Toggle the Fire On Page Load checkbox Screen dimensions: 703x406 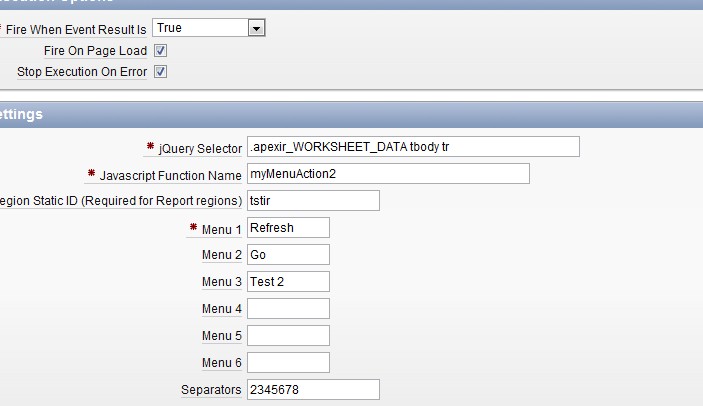[x=161, y=51]
